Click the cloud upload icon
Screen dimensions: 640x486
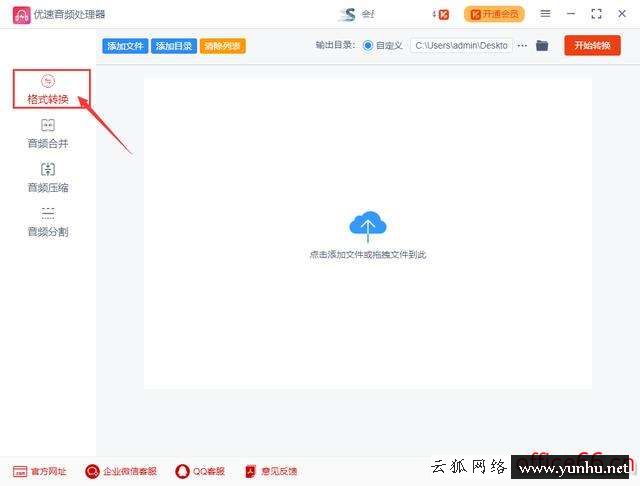point(368,226)
